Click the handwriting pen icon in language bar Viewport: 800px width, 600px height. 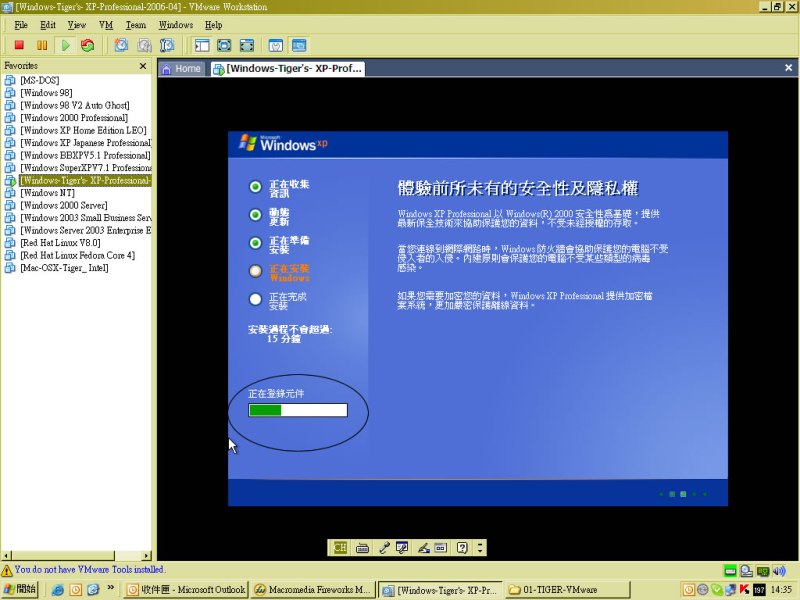(423, 547)
